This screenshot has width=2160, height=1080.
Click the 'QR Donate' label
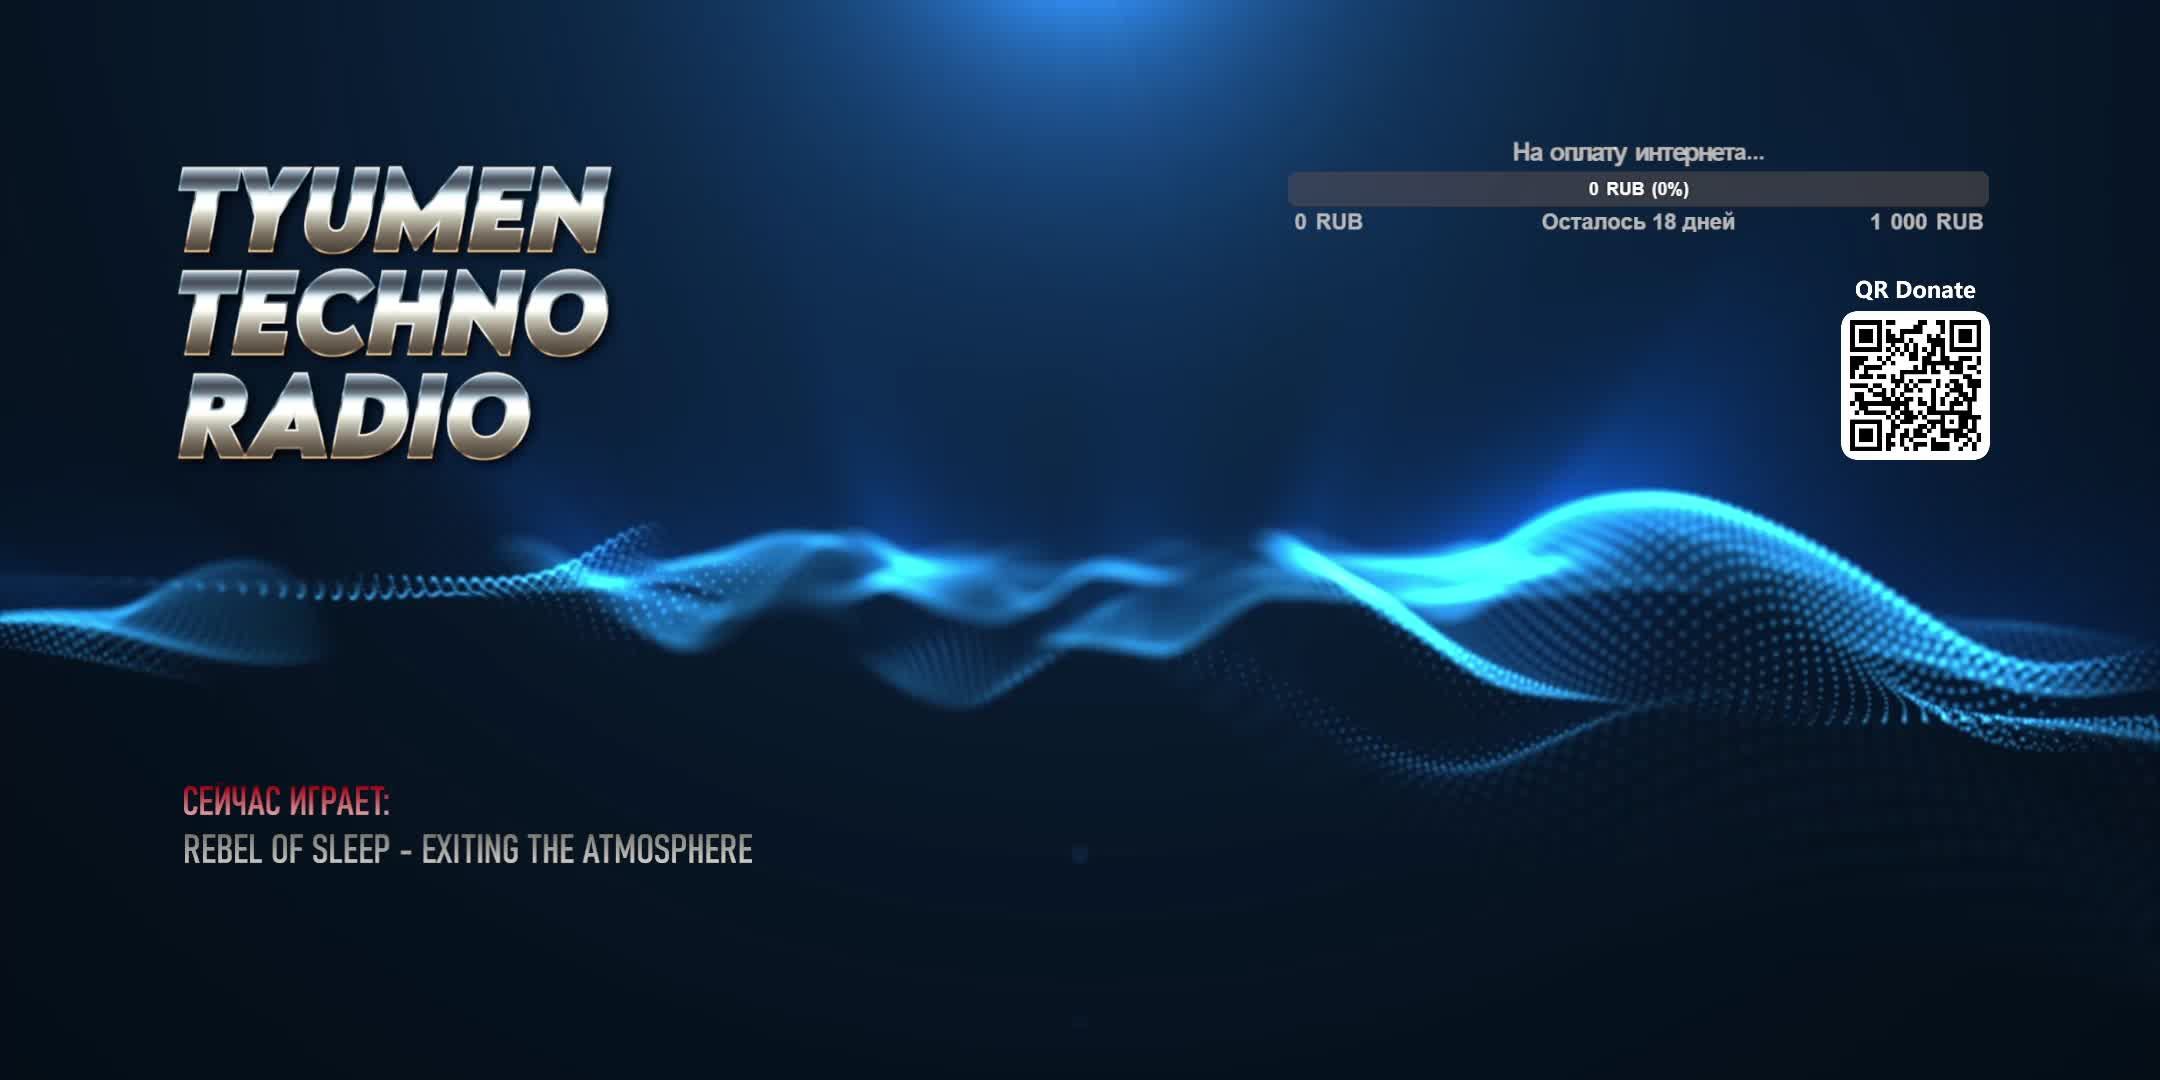1914,290
